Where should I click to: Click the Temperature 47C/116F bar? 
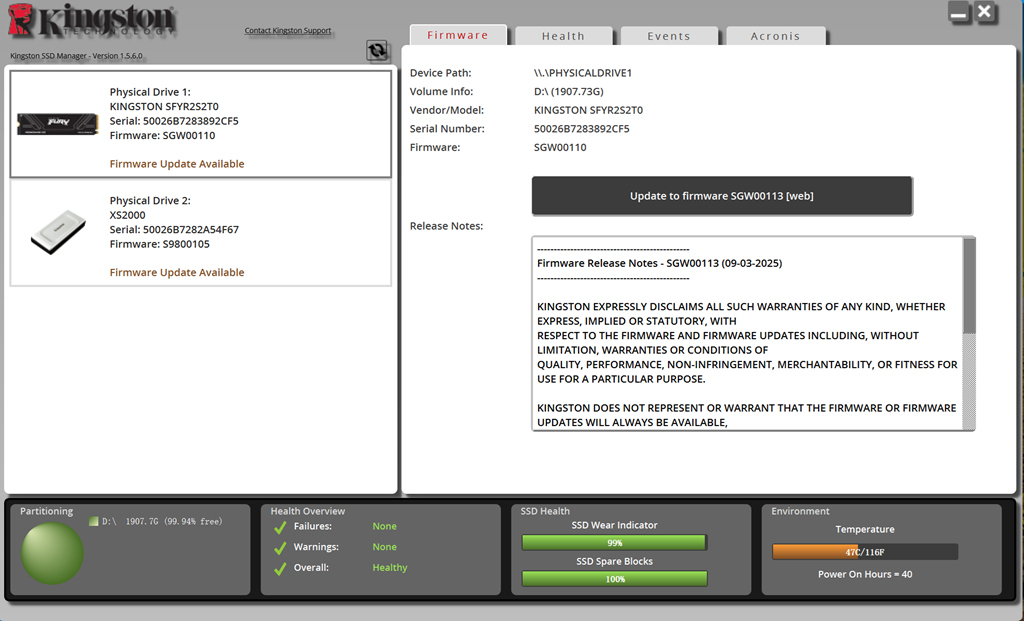coord(865,552)
